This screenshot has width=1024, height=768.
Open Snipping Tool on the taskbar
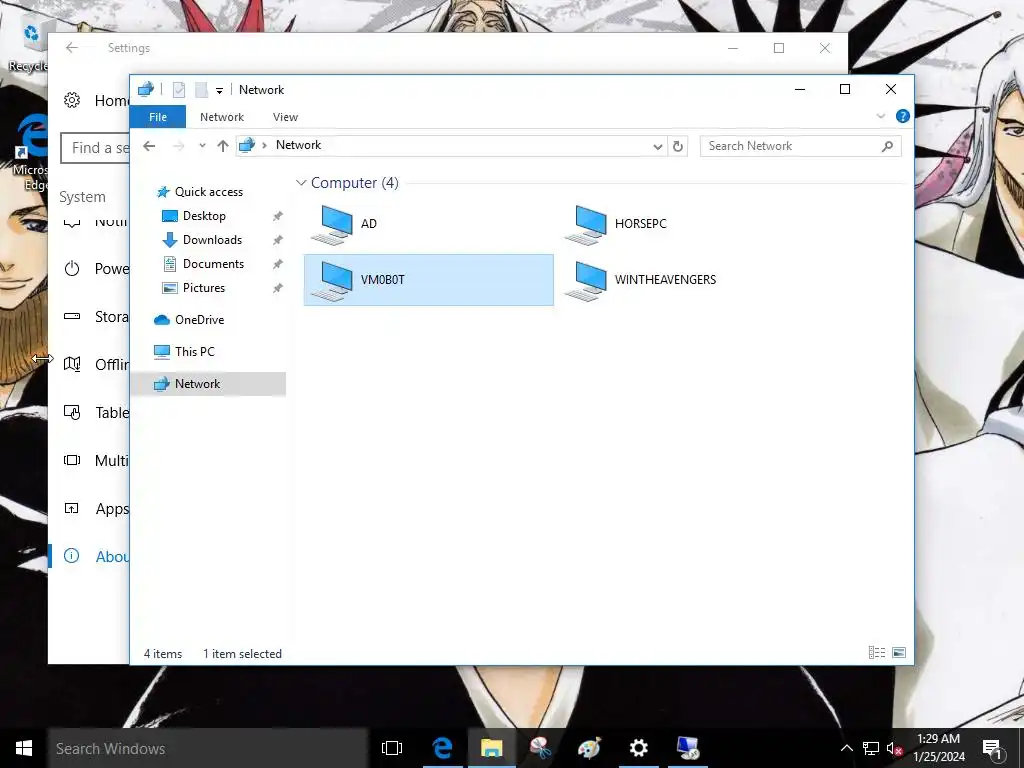541,748
